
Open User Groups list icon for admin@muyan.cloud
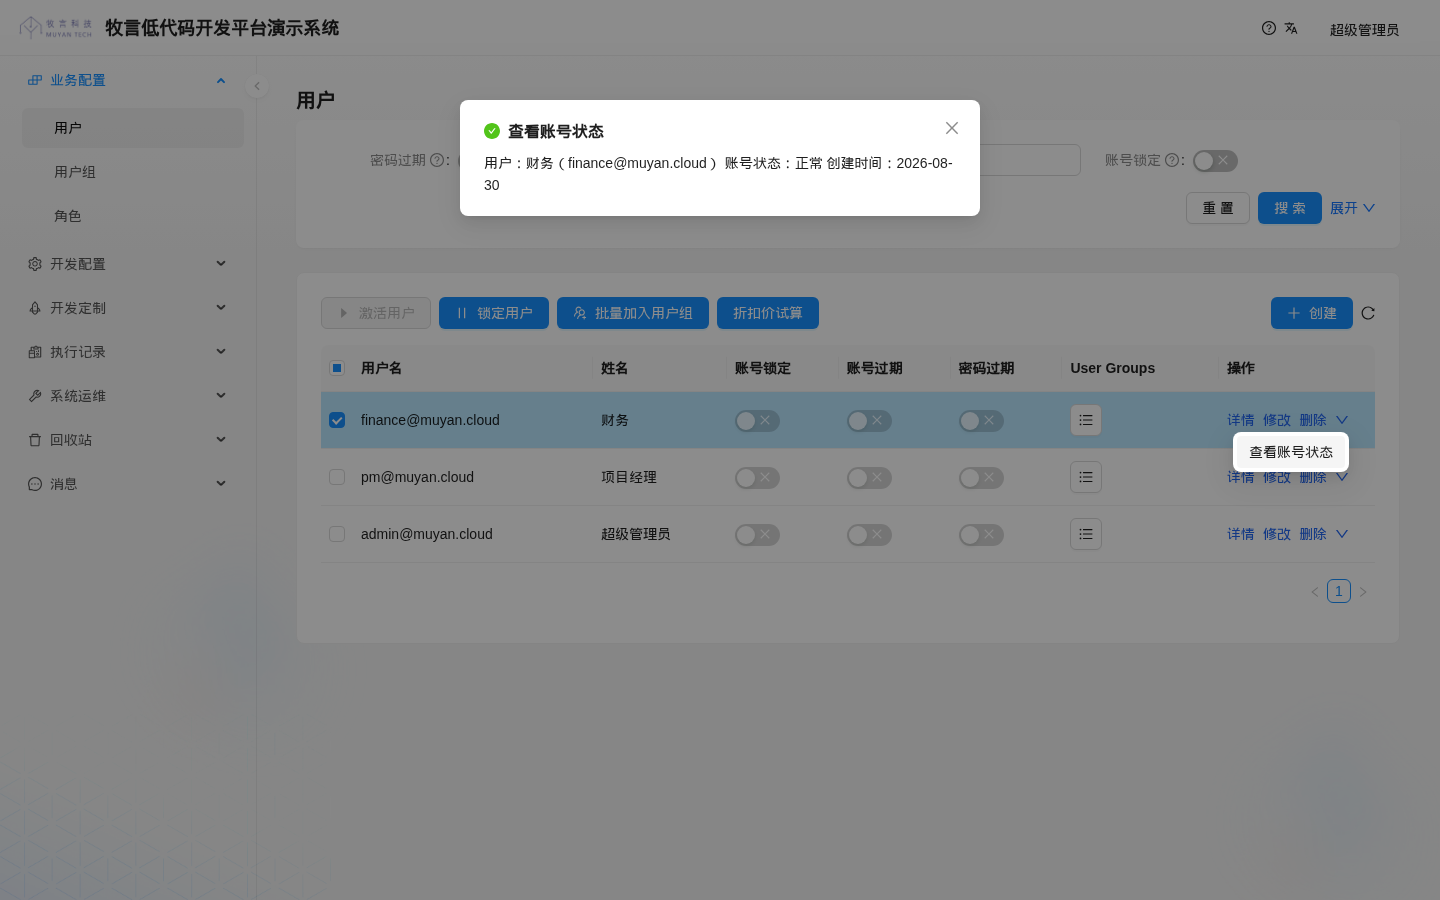(x=1086, y=534)
